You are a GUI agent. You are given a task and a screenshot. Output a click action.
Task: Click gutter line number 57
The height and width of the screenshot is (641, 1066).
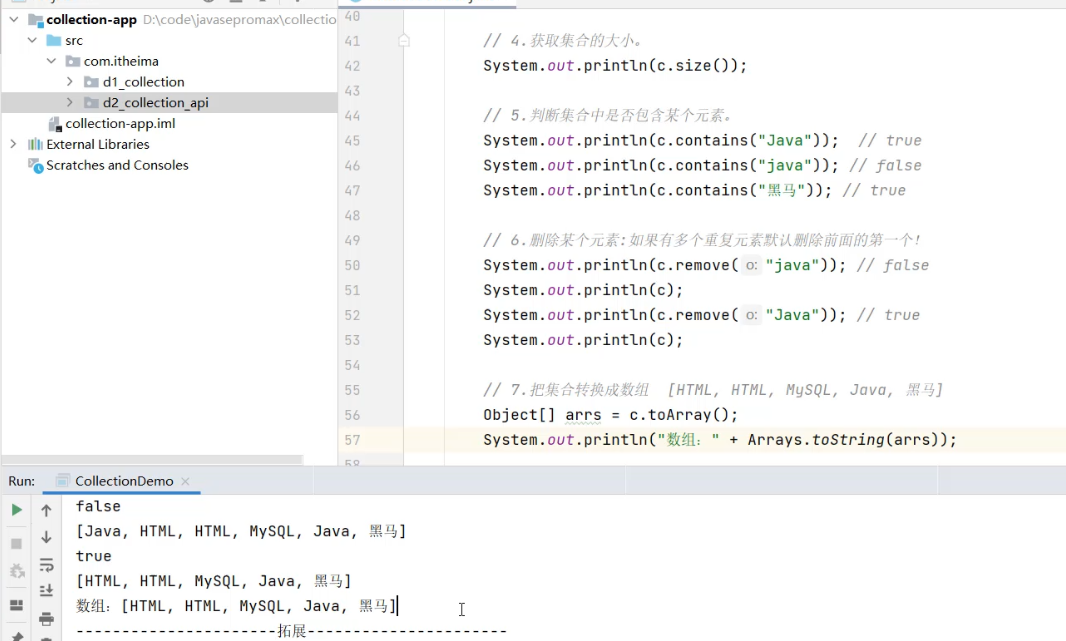click(352, 440)
